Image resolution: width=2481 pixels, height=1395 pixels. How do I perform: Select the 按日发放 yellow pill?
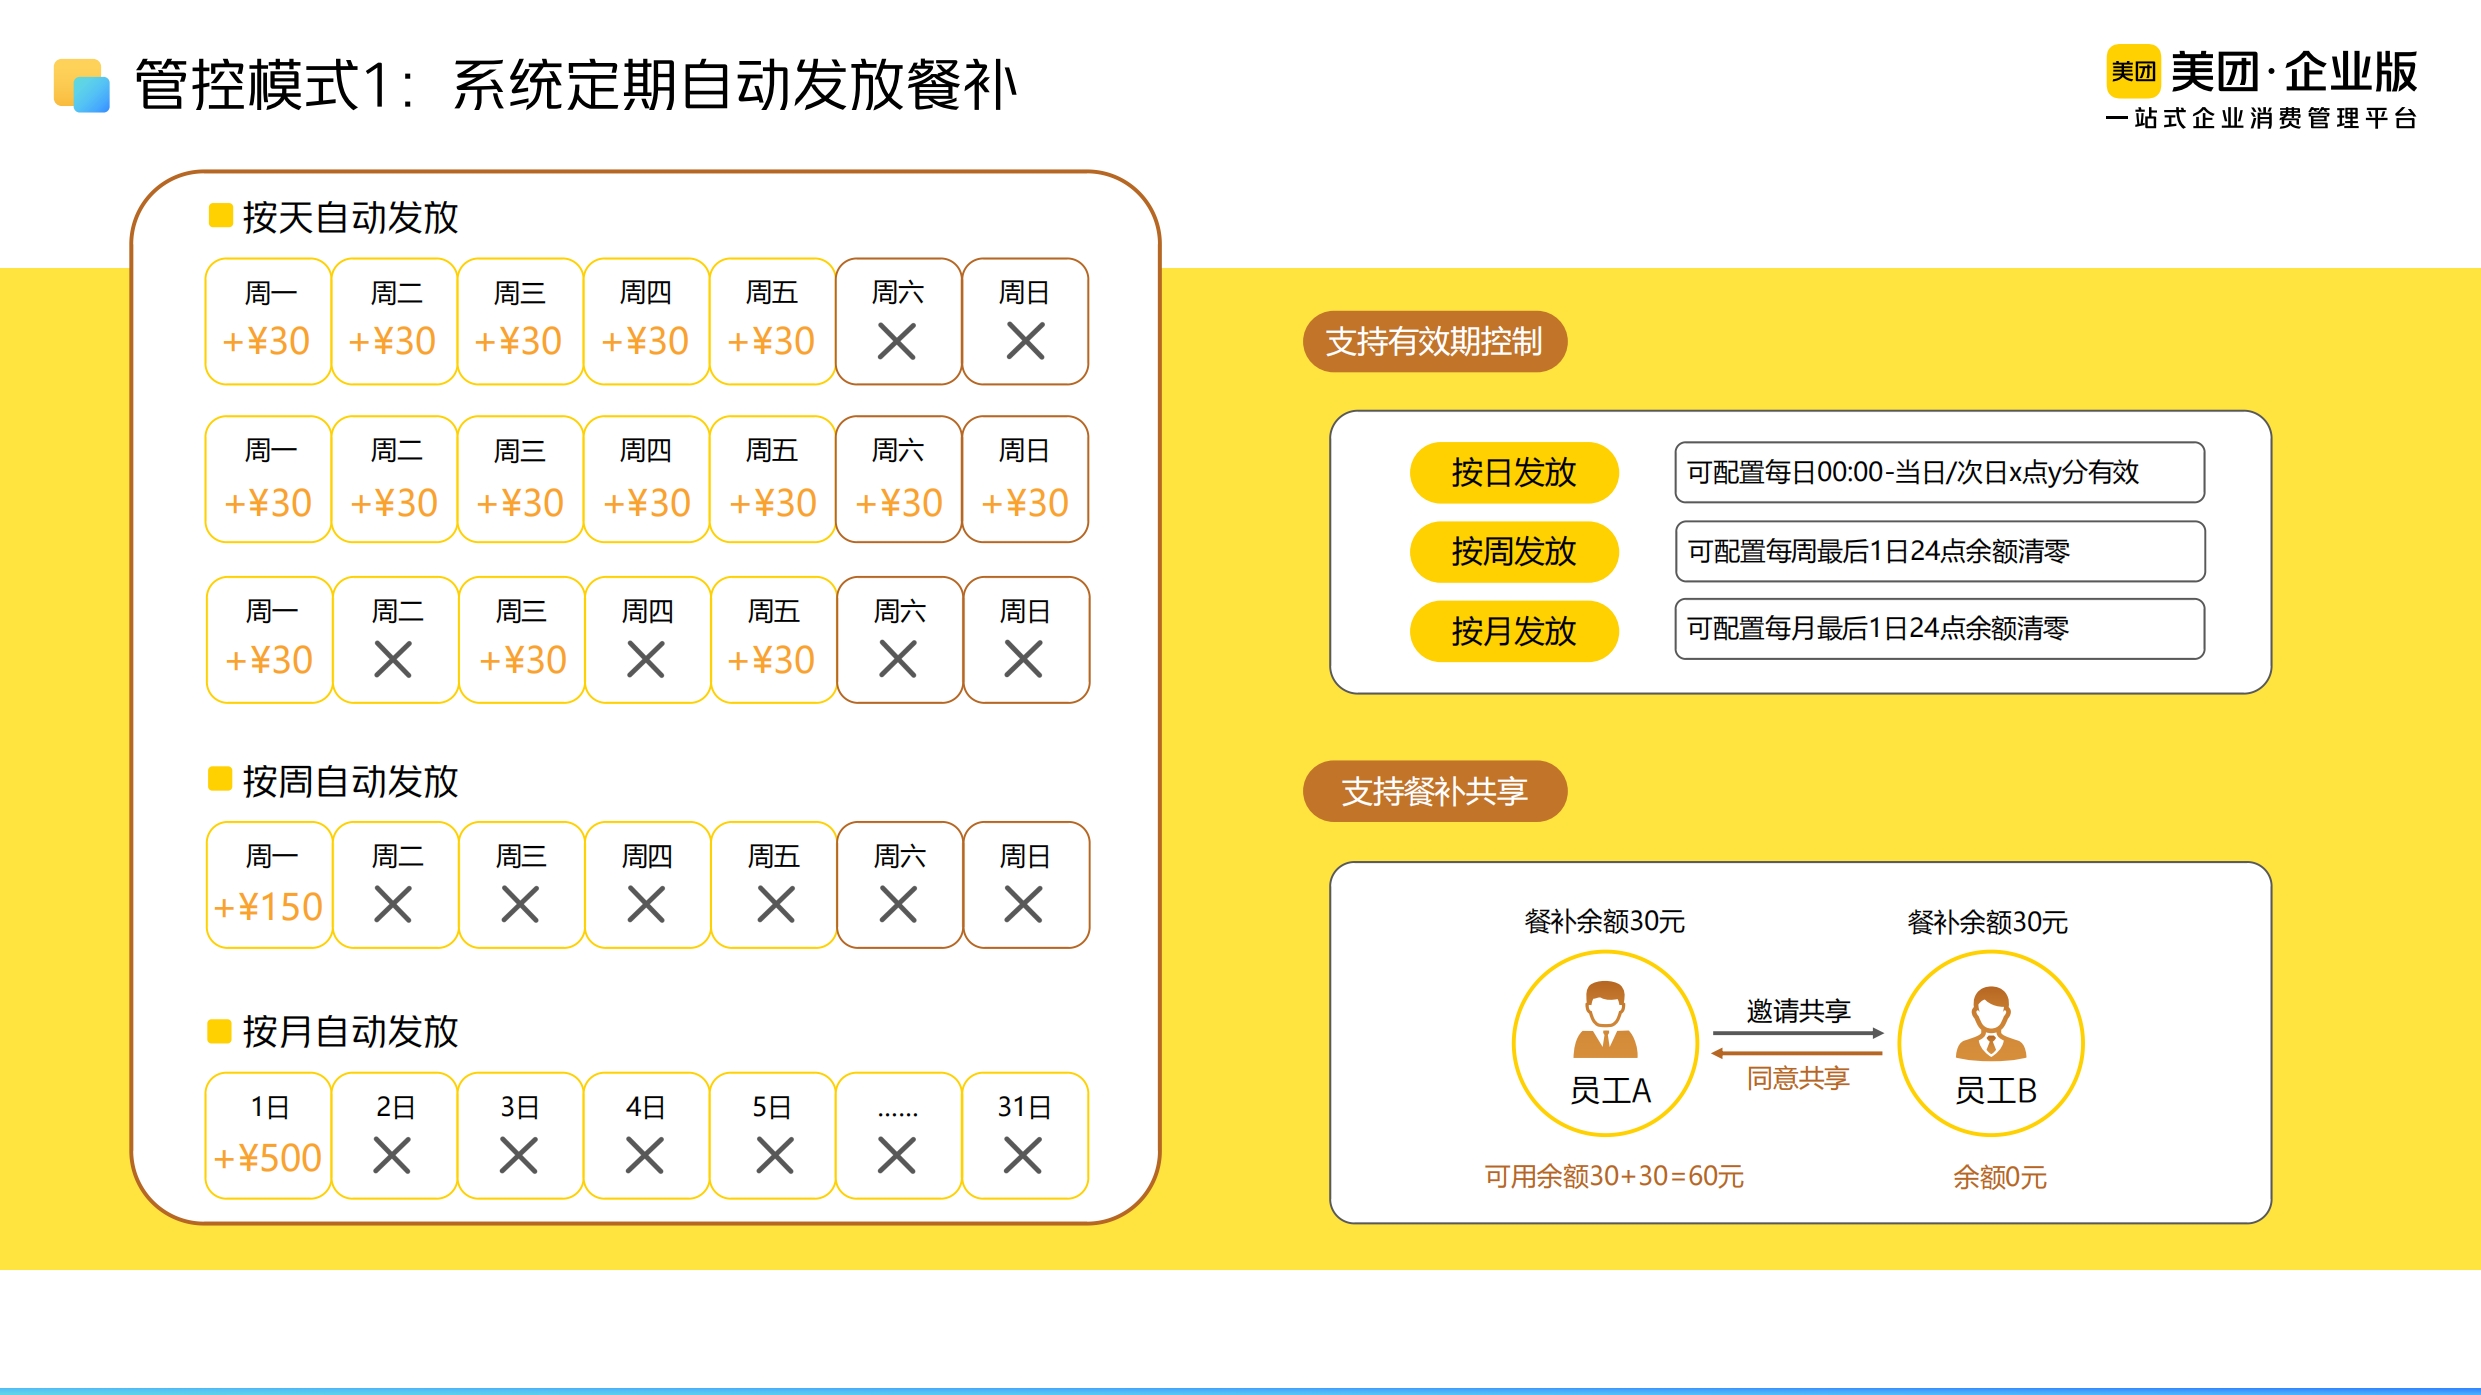click(x=1514, y=472)
